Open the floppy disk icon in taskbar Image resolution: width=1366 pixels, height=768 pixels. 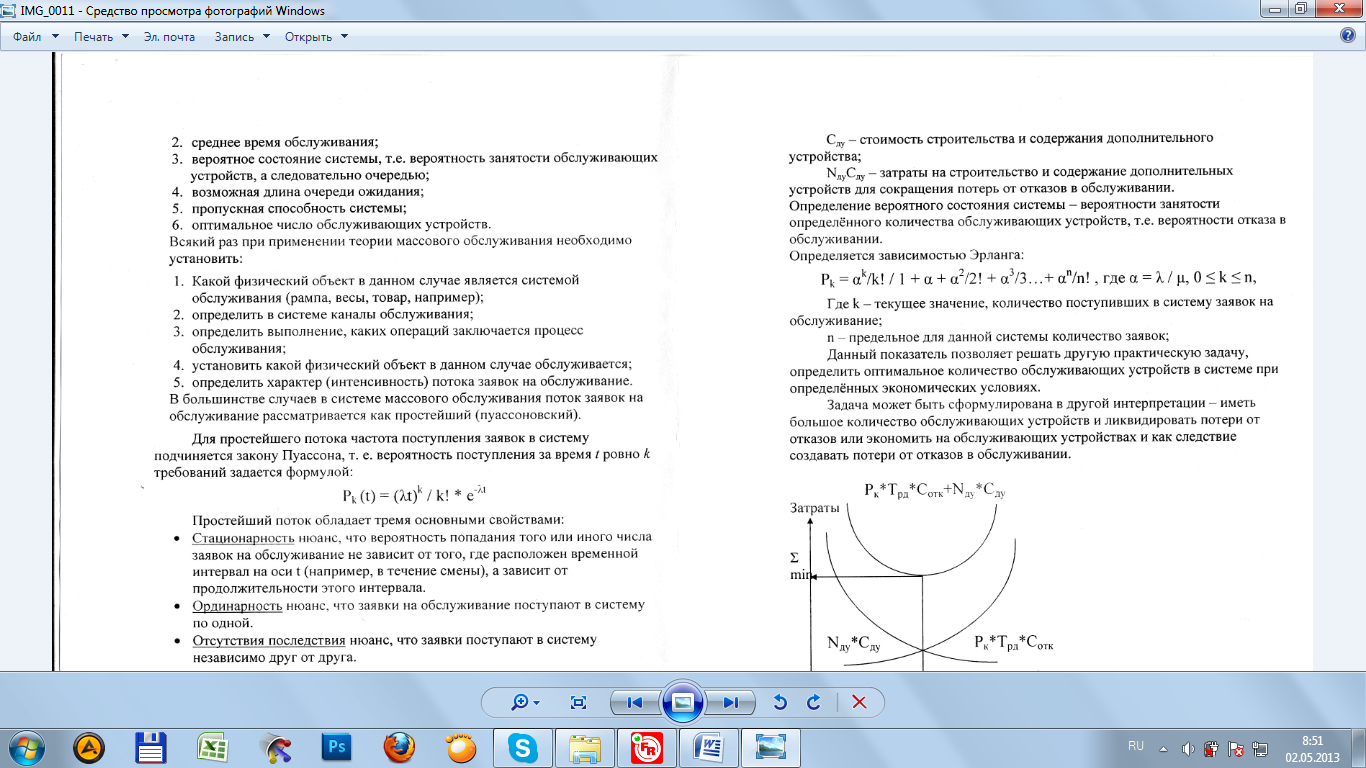151,747
